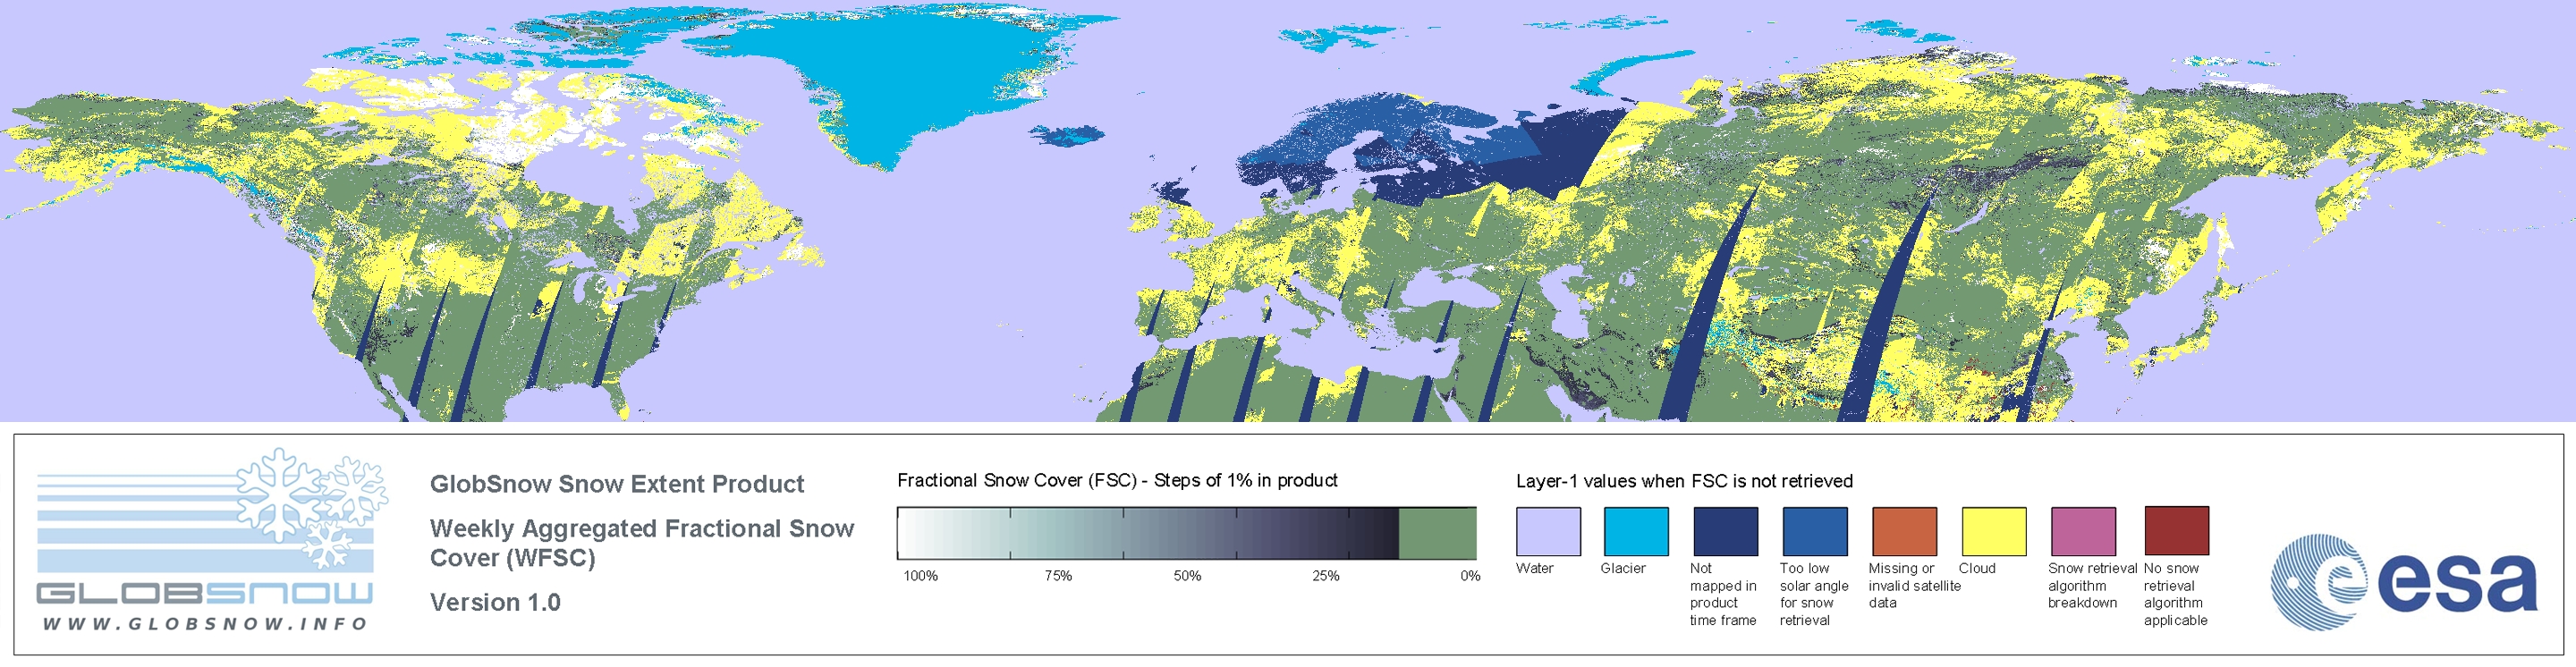The width and height of the screenshot is (2576, 667).
Task: Click 'Too low solar angle for snow retrieval' label
Action: tap(1814, 594)
